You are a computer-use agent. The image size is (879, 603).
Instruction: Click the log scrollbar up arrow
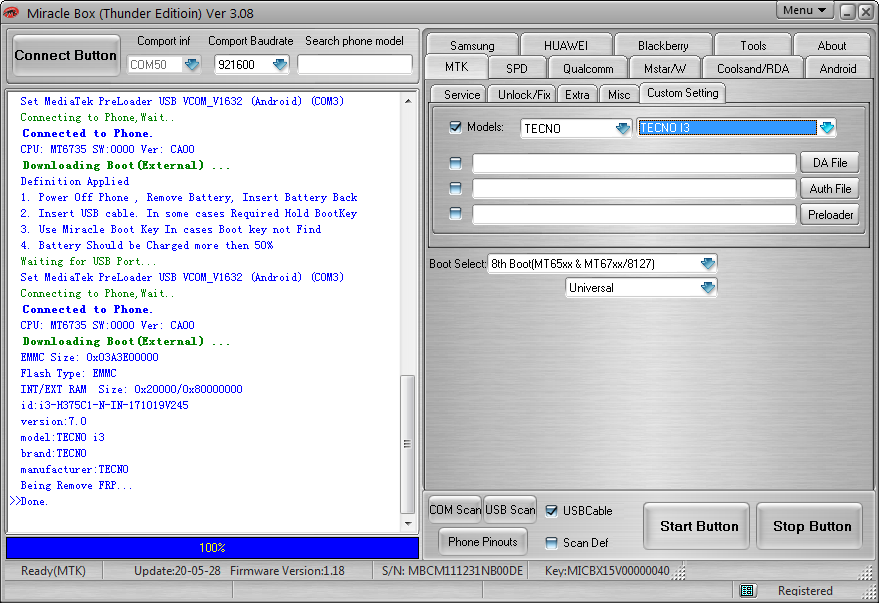(x=408, y=101)
